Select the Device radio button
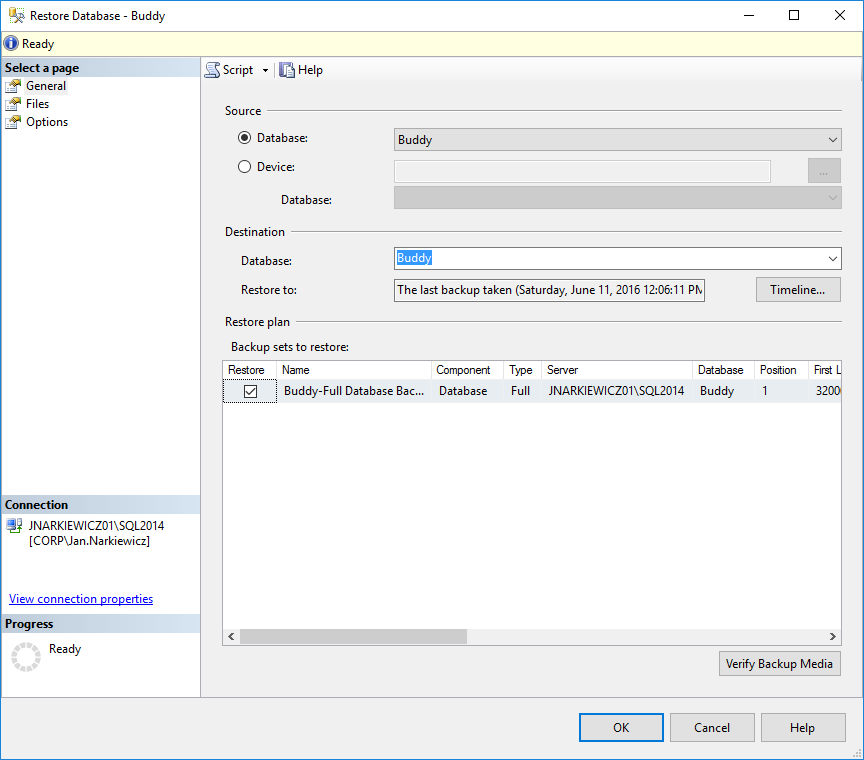Image resolution: width=864 pixels, height=760 pixels. pos(244,166)
